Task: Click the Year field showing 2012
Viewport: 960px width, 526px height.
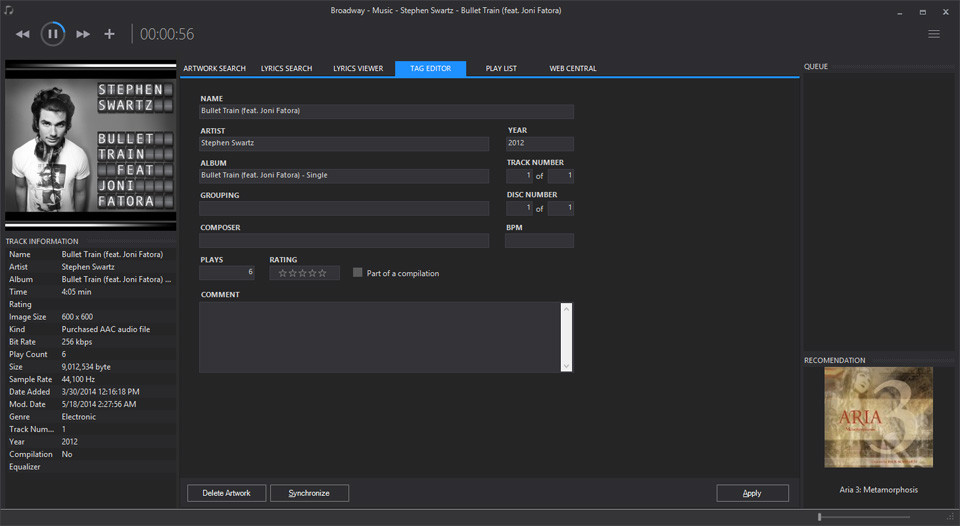Action: tap(539, 143)
